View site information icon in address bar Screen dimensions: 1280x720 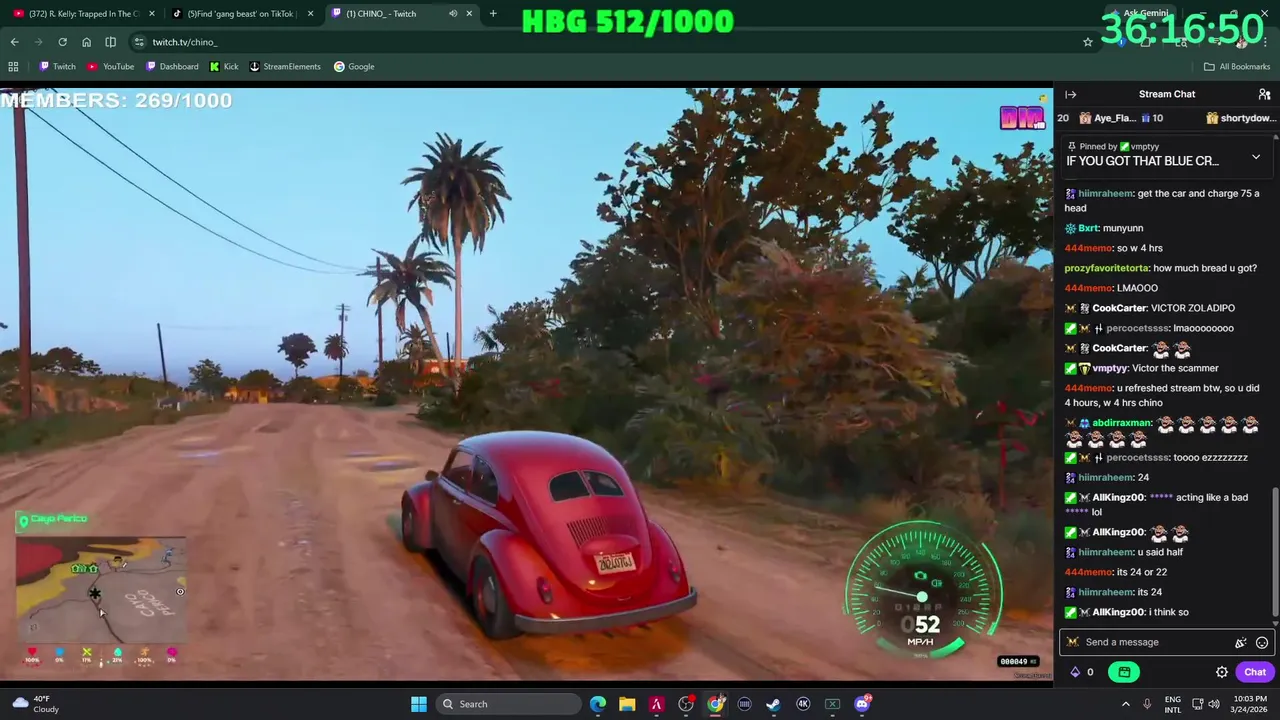pyautogui.click(x=139, y=42)
